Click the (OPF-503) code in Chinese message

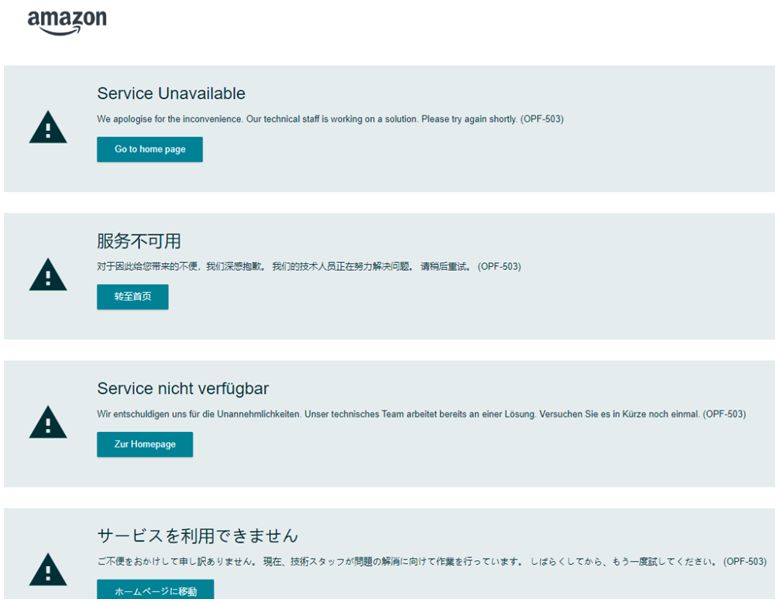point(499,267)
